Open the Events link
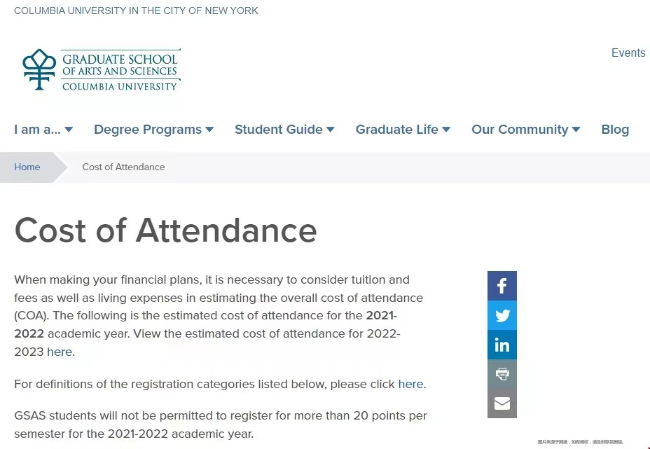The image size is (650, 449). click(x=628, y=53)
